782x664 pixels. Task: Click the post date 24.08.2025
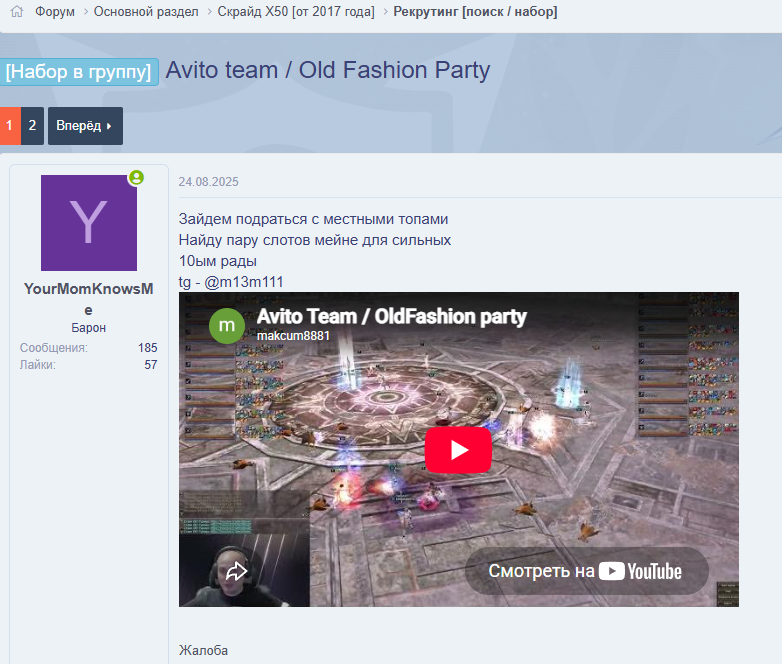[x=208, y=182]
